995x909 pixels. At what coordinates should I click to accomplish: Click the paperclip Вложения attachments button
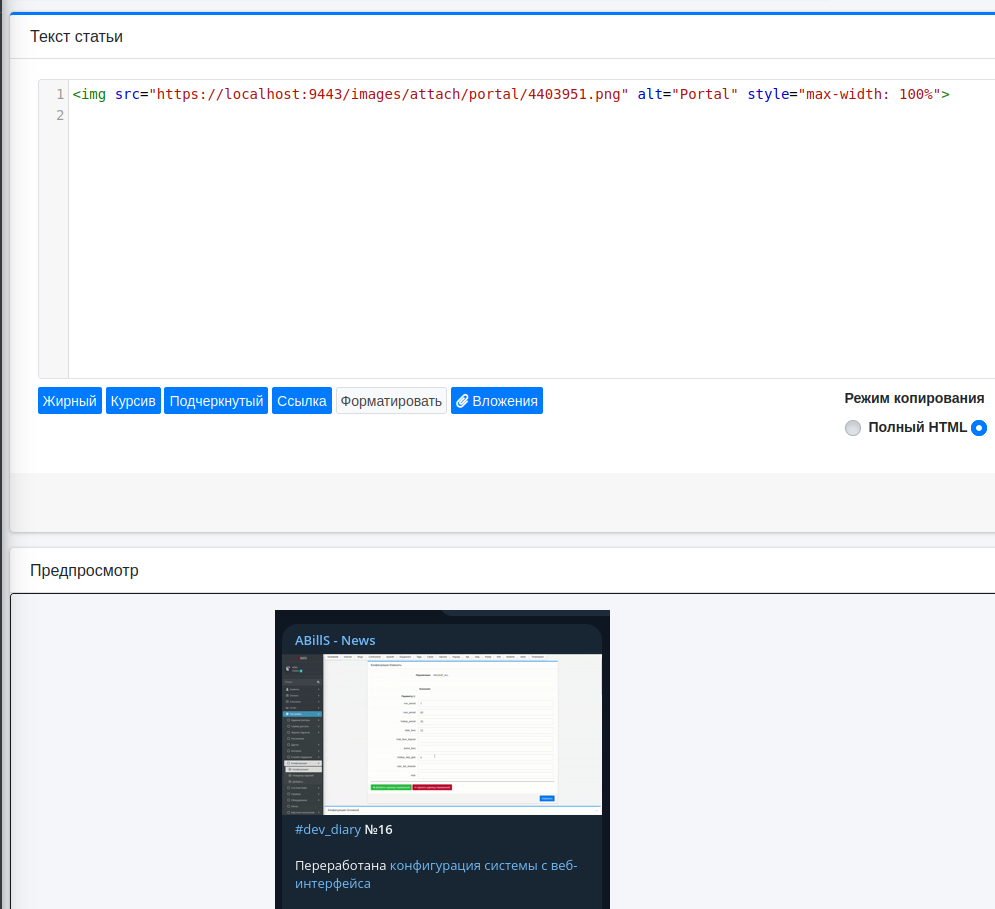[496, 401]
